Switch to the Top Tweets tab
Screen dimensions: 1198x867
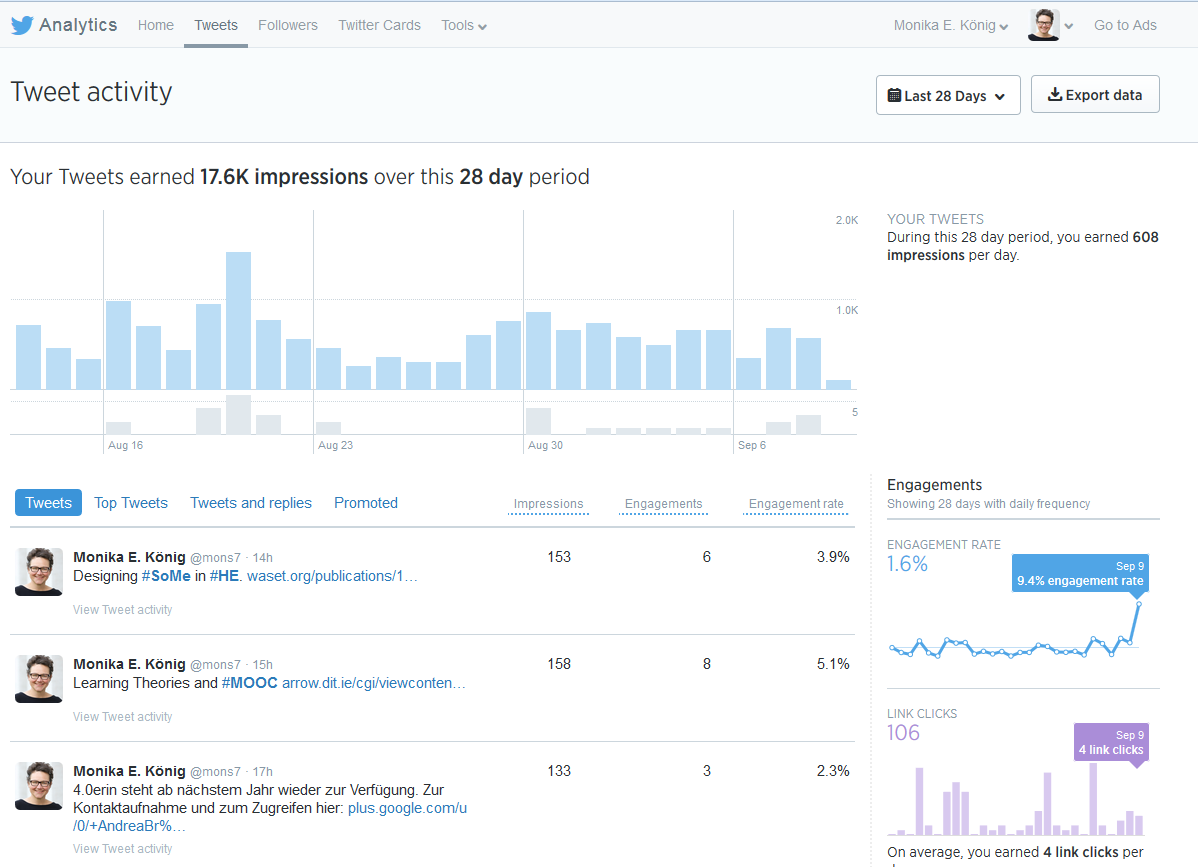(x=131, y=503)
